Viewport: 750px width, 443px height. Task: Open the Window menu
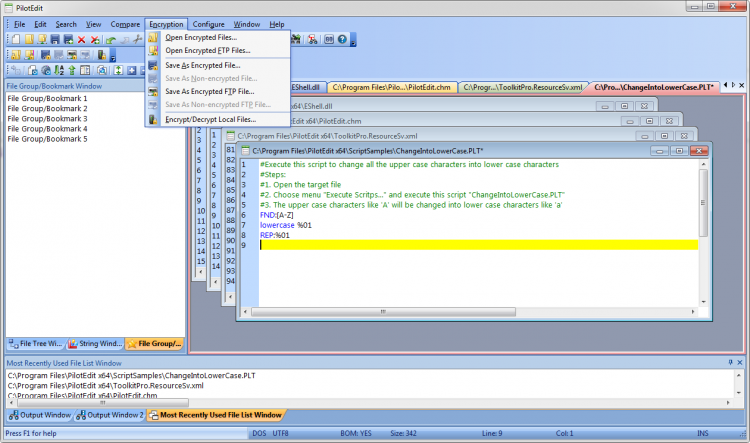point(246,24)
